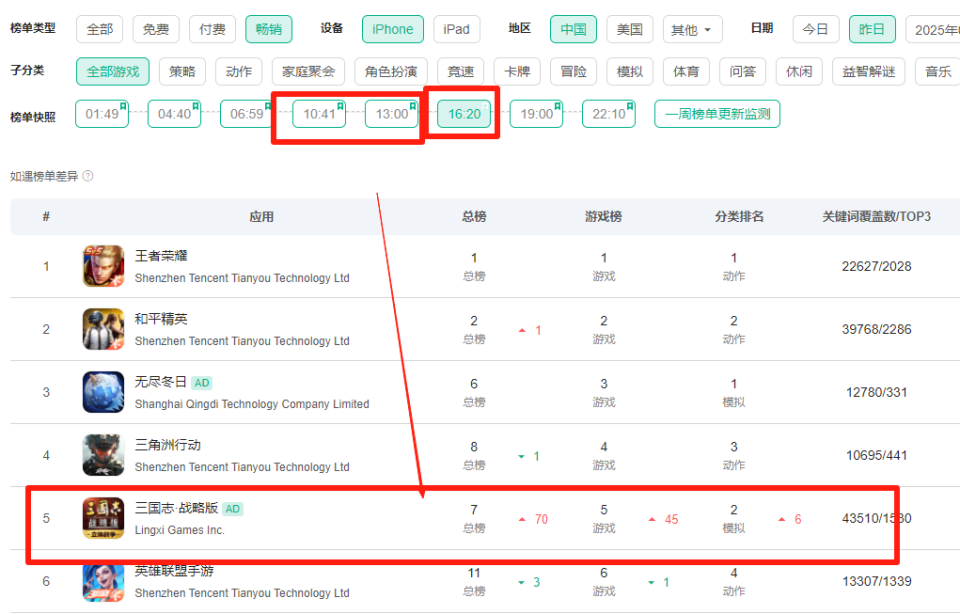Open the 10:41 chart snapshot
Viewport: 960px width, 614px height.
pyautogui.click(x=320, y=114)
